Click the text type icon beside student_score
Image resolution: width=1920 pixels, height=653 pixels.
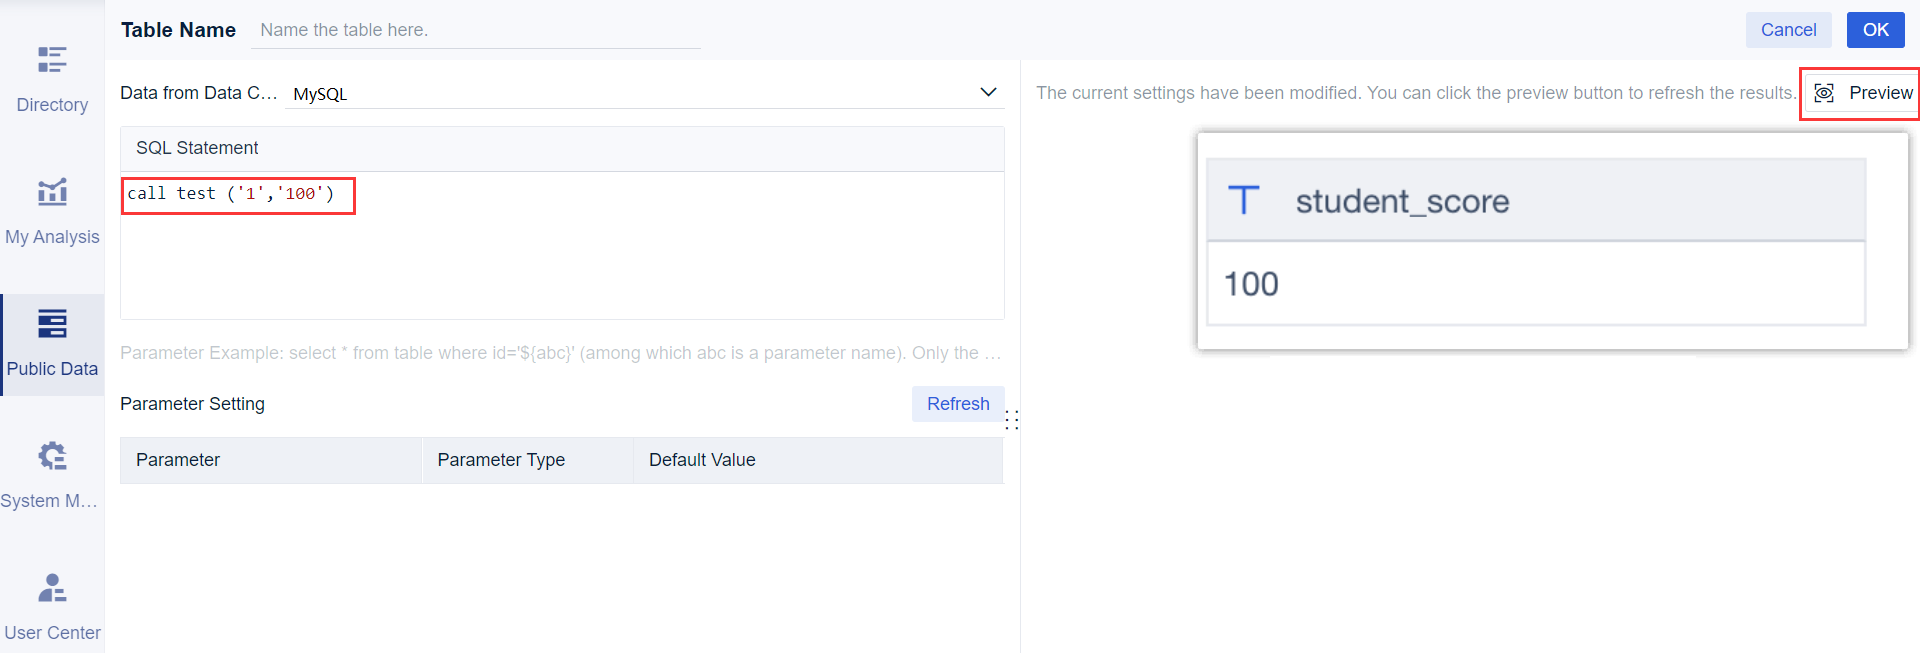(1243, 201)
